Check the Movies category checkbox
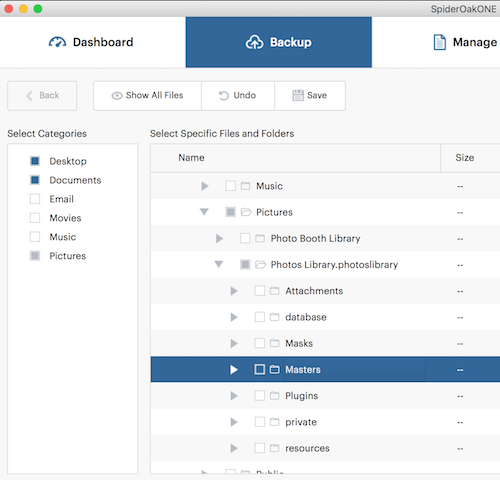 (35, 218)
